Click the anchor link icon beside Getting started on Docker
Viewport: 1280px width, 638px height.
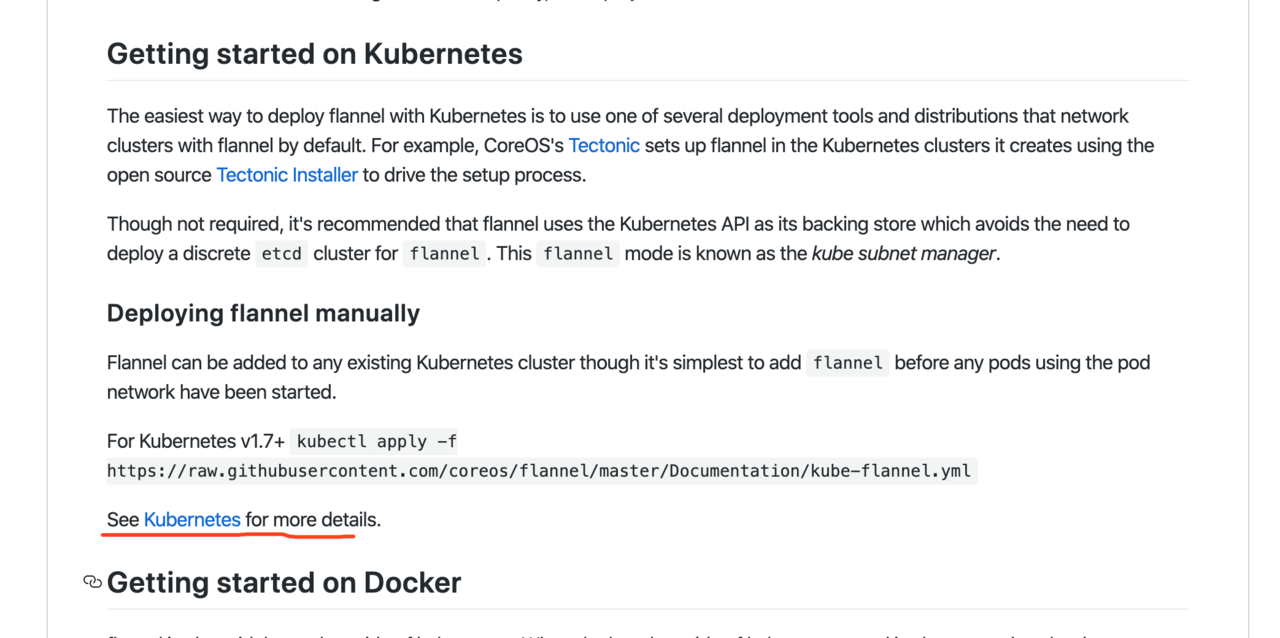(x=92, y=582)
